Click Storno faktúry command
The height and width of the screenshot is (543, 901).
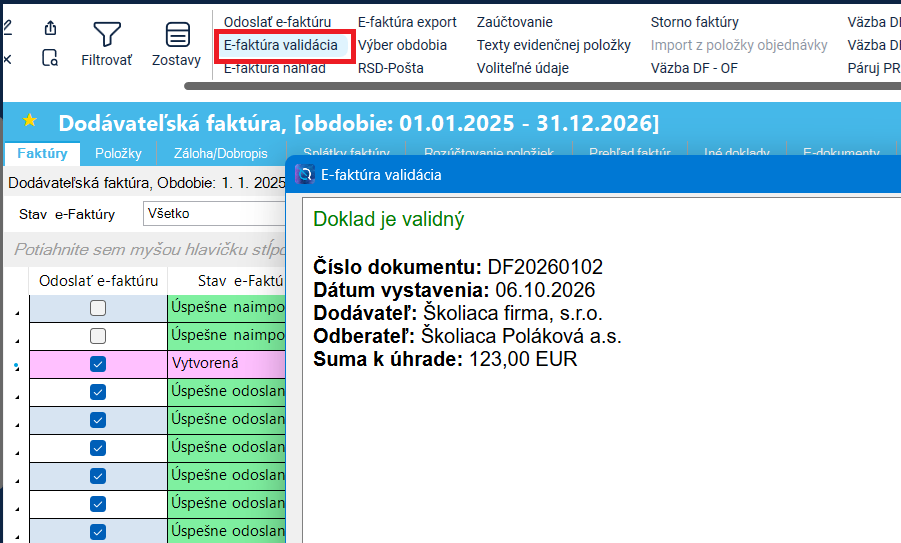coord(694,22)
